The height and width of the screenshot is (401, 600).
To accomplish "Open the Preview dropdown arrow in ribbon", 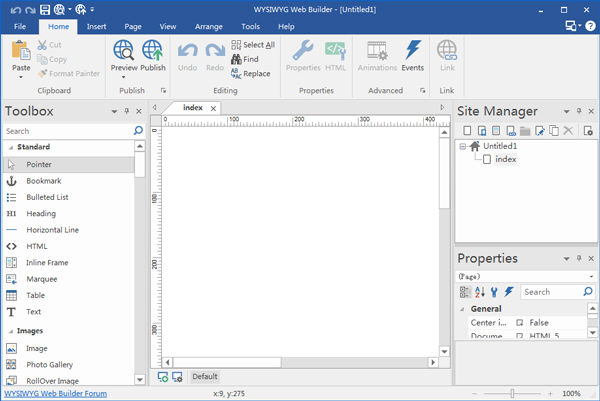I will click(124, 77).
